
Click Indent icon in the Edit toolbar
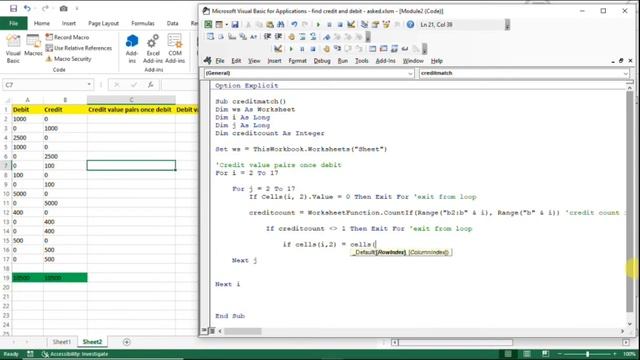point(267,37)
